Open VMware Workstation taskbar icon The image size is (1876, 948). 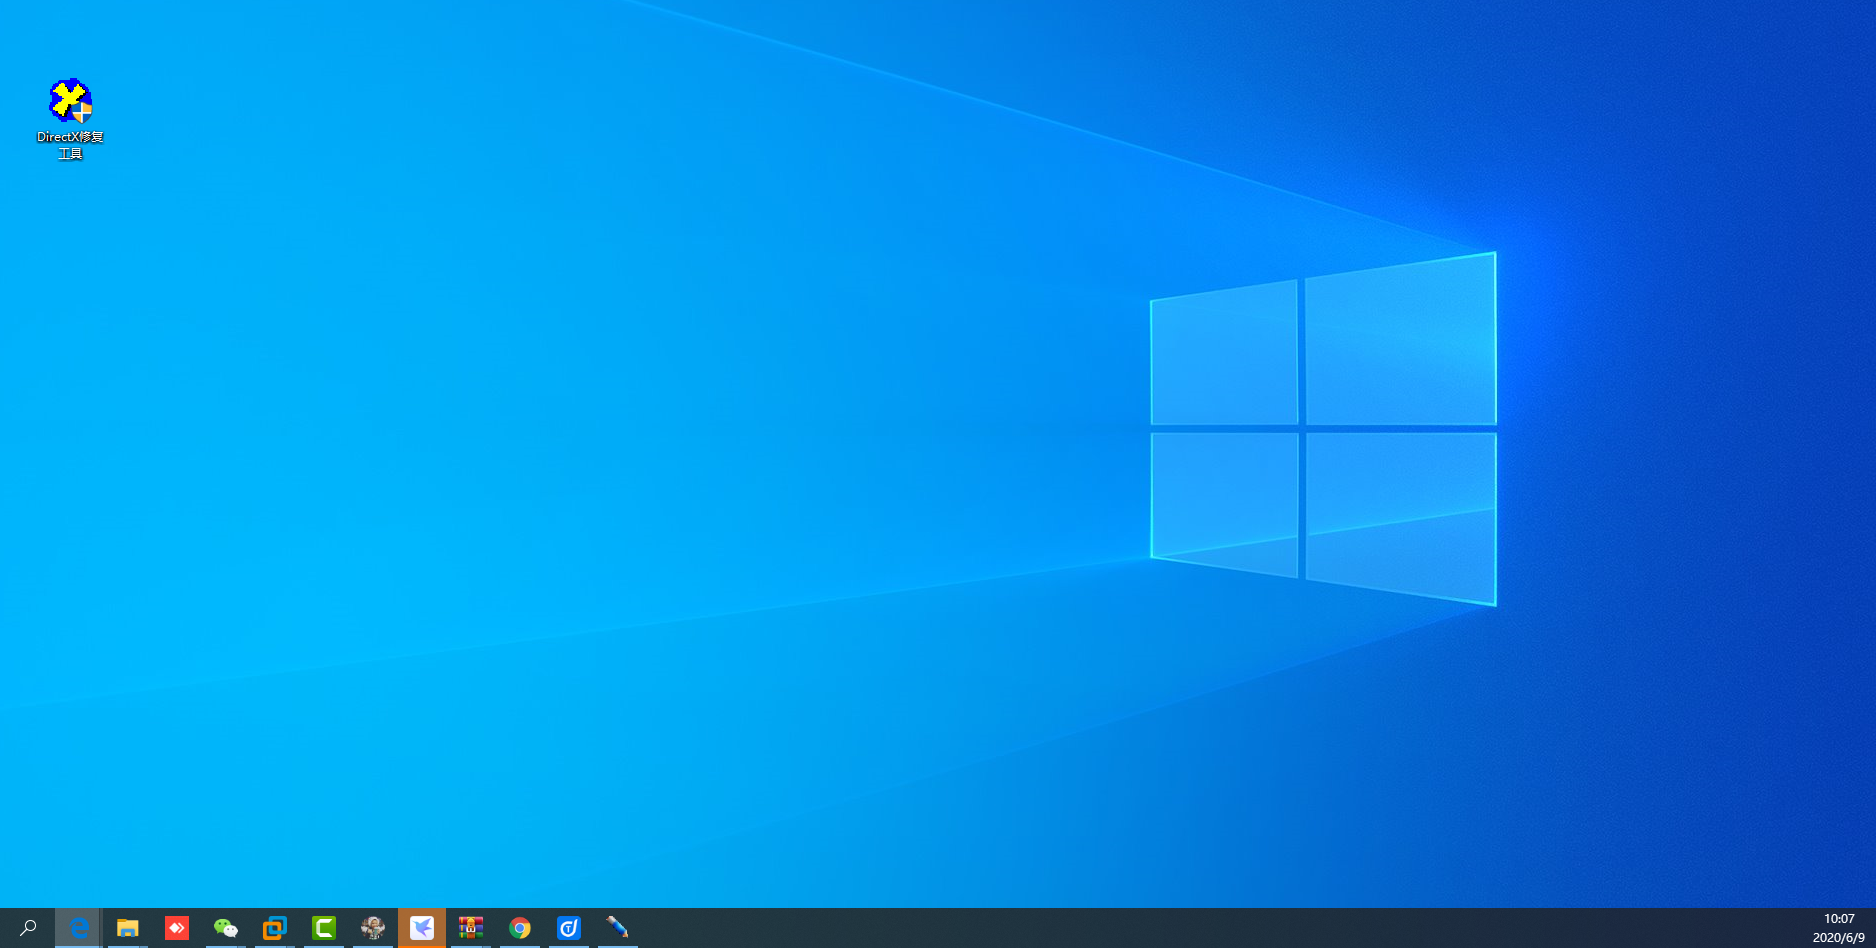pyautogui.click(x=274, y=928)
